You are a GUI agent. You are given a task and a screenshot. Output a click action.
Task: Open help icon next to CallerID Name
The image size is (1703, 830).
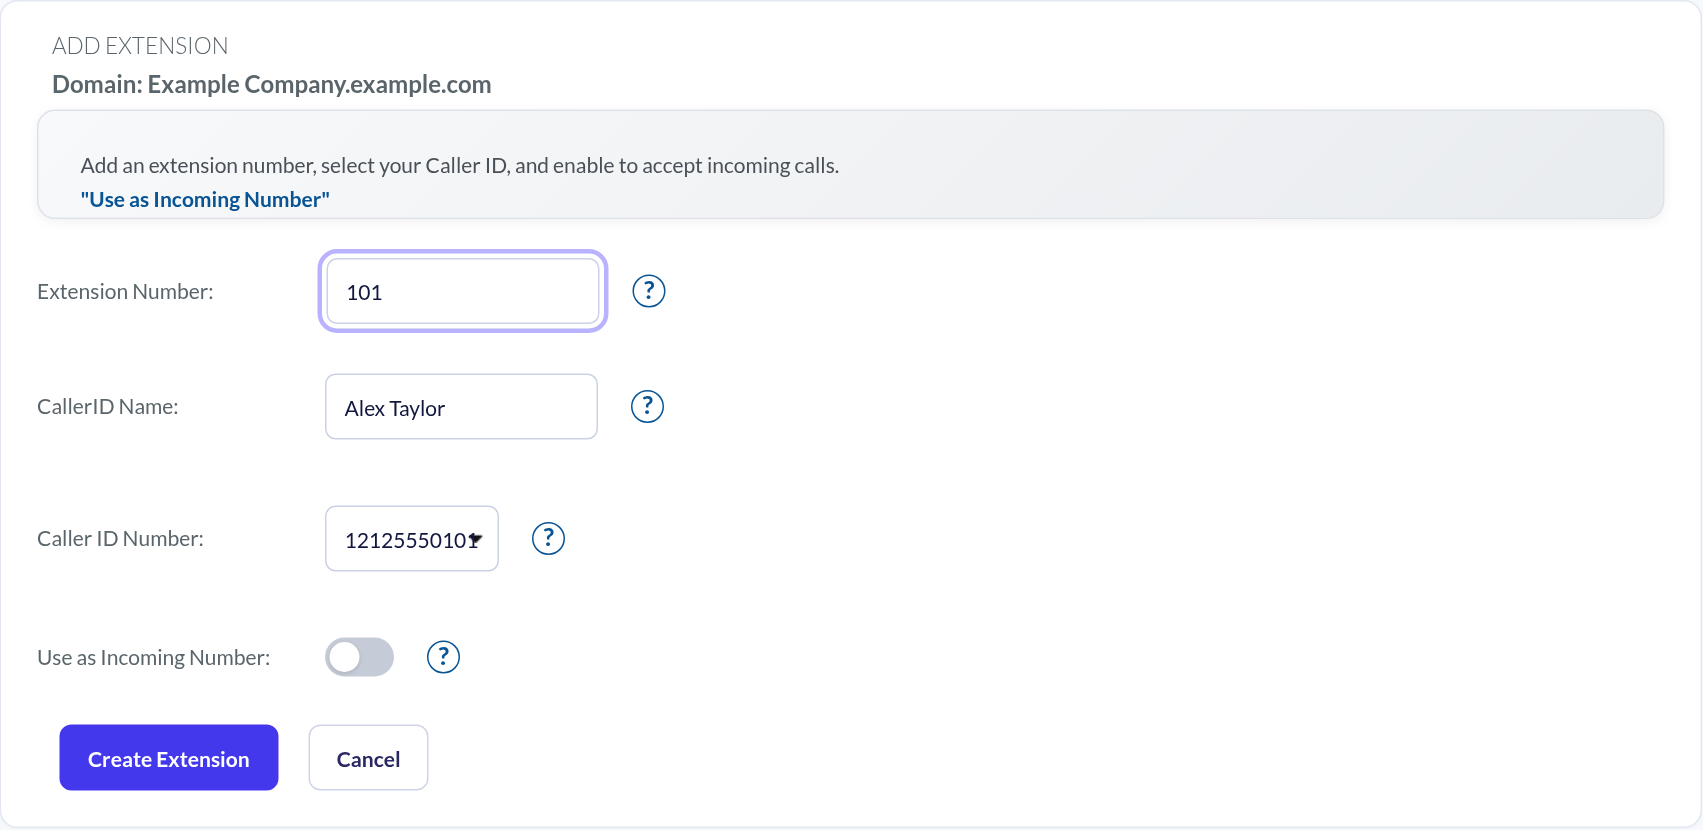(648, 406)
